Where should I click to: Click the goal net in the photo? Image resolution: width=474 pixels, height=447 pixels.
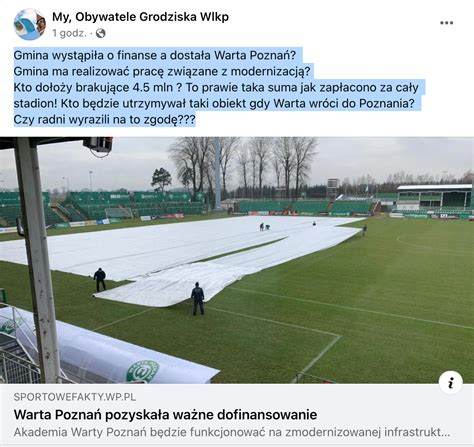pyautogui.click(x=118, y=213)
